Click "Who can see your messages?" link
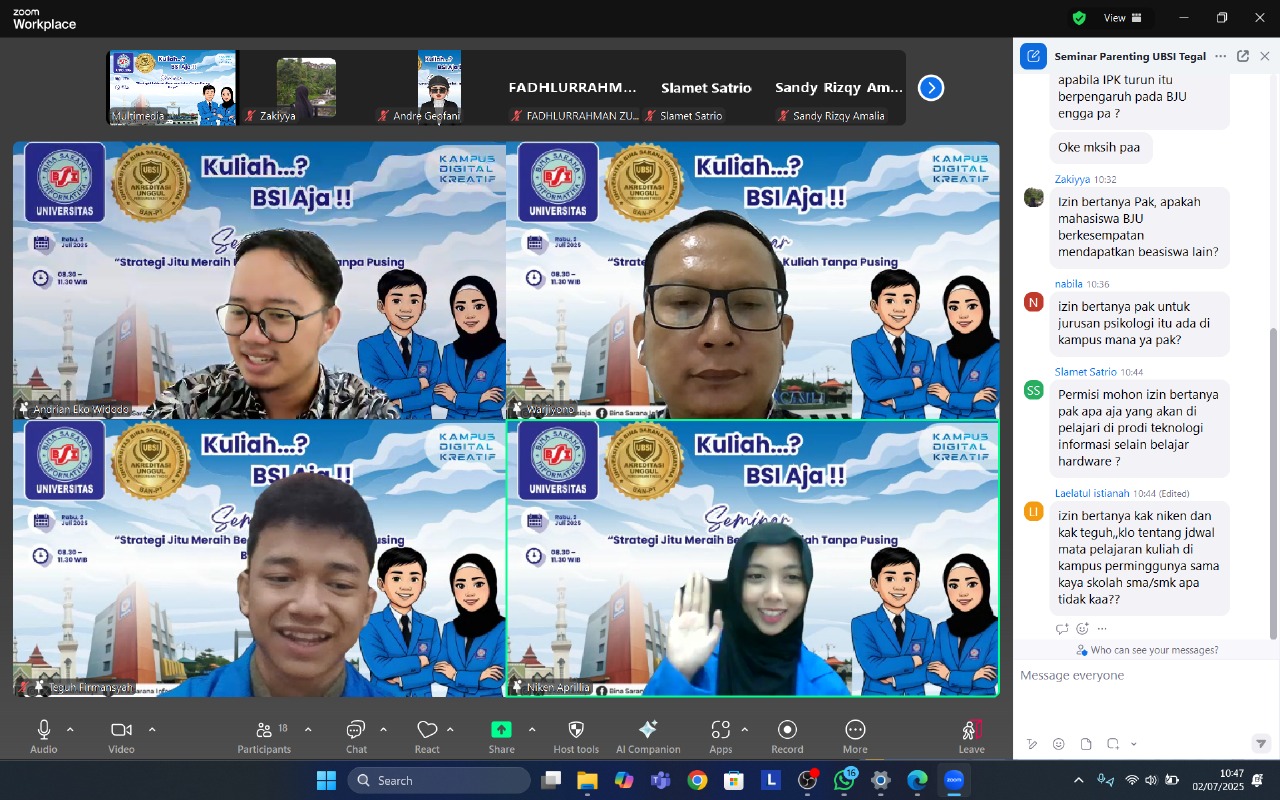1280x800 pixels. 1147,650
